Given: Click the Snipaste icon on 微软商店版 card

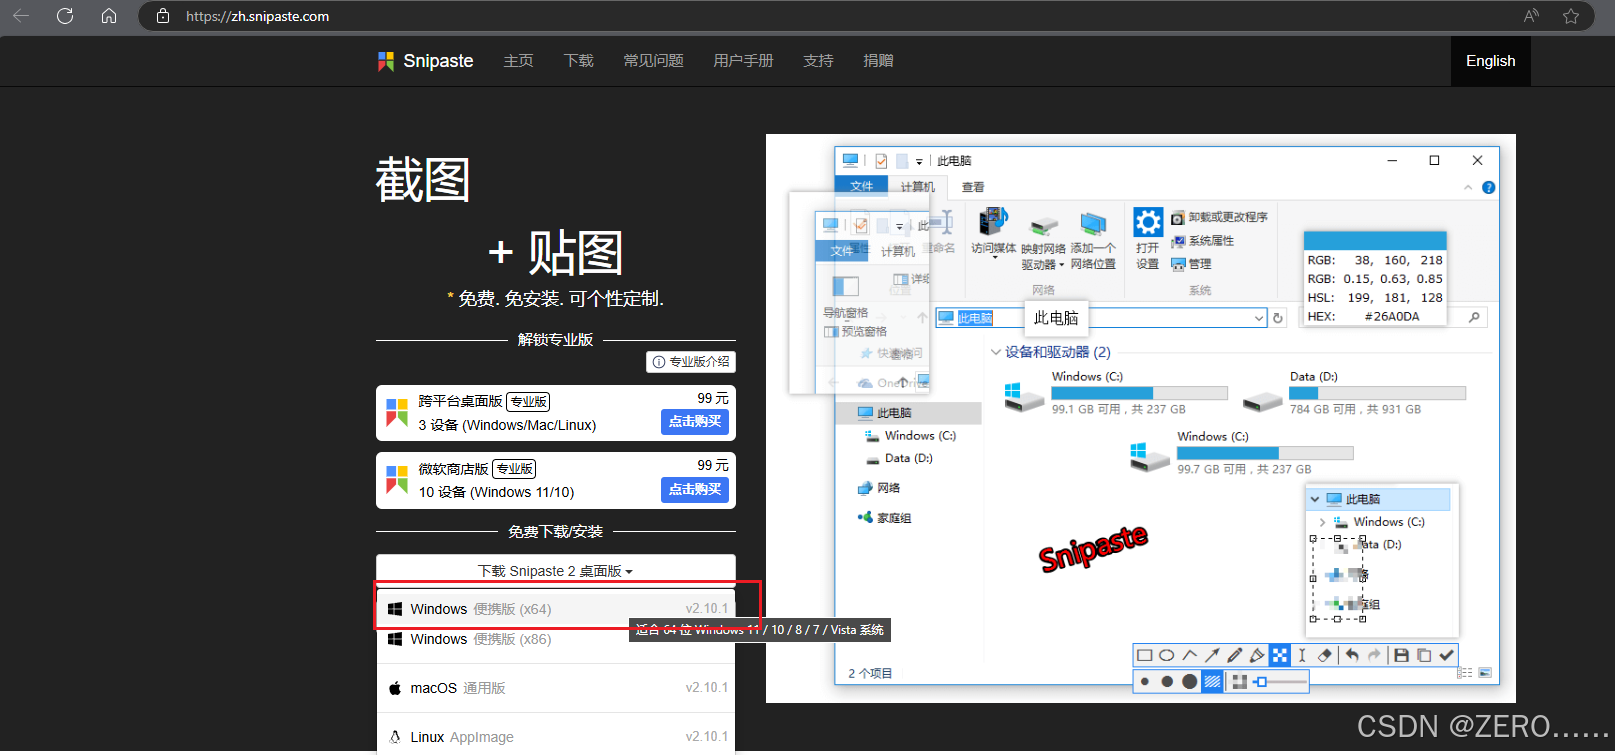Looking at the screenshot, I should coord(397,480).
